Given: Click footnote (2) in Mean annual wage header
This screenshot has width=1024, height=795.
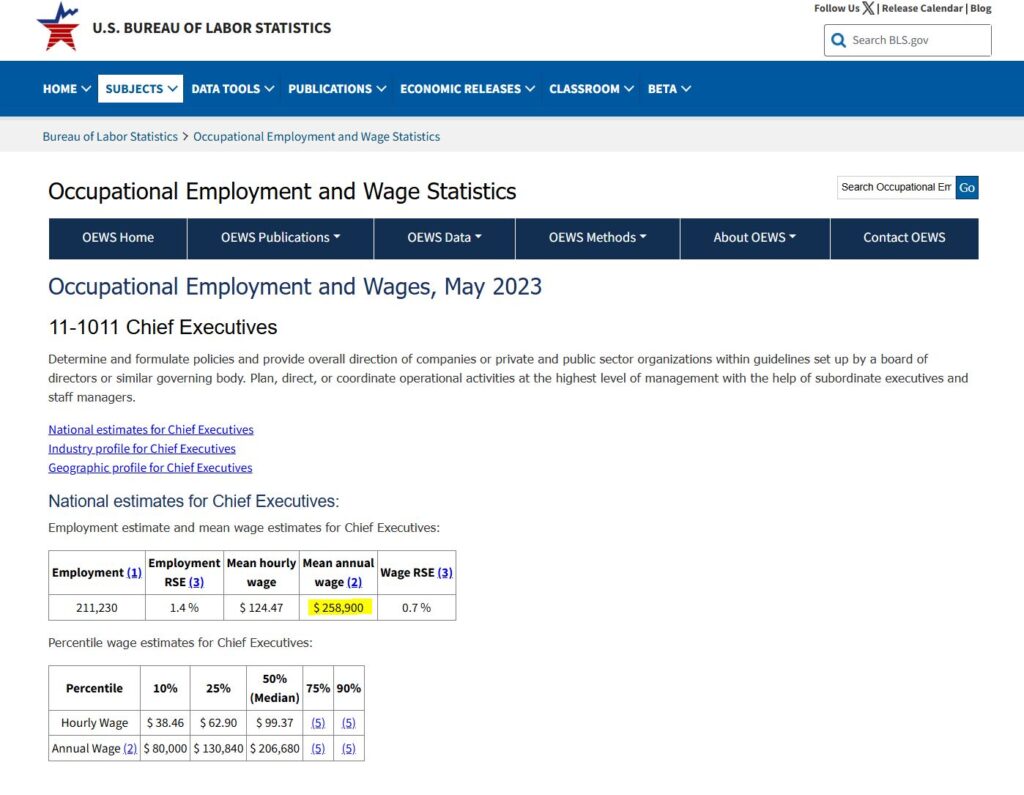Looking at the screenshot, I should click(354, 582).
